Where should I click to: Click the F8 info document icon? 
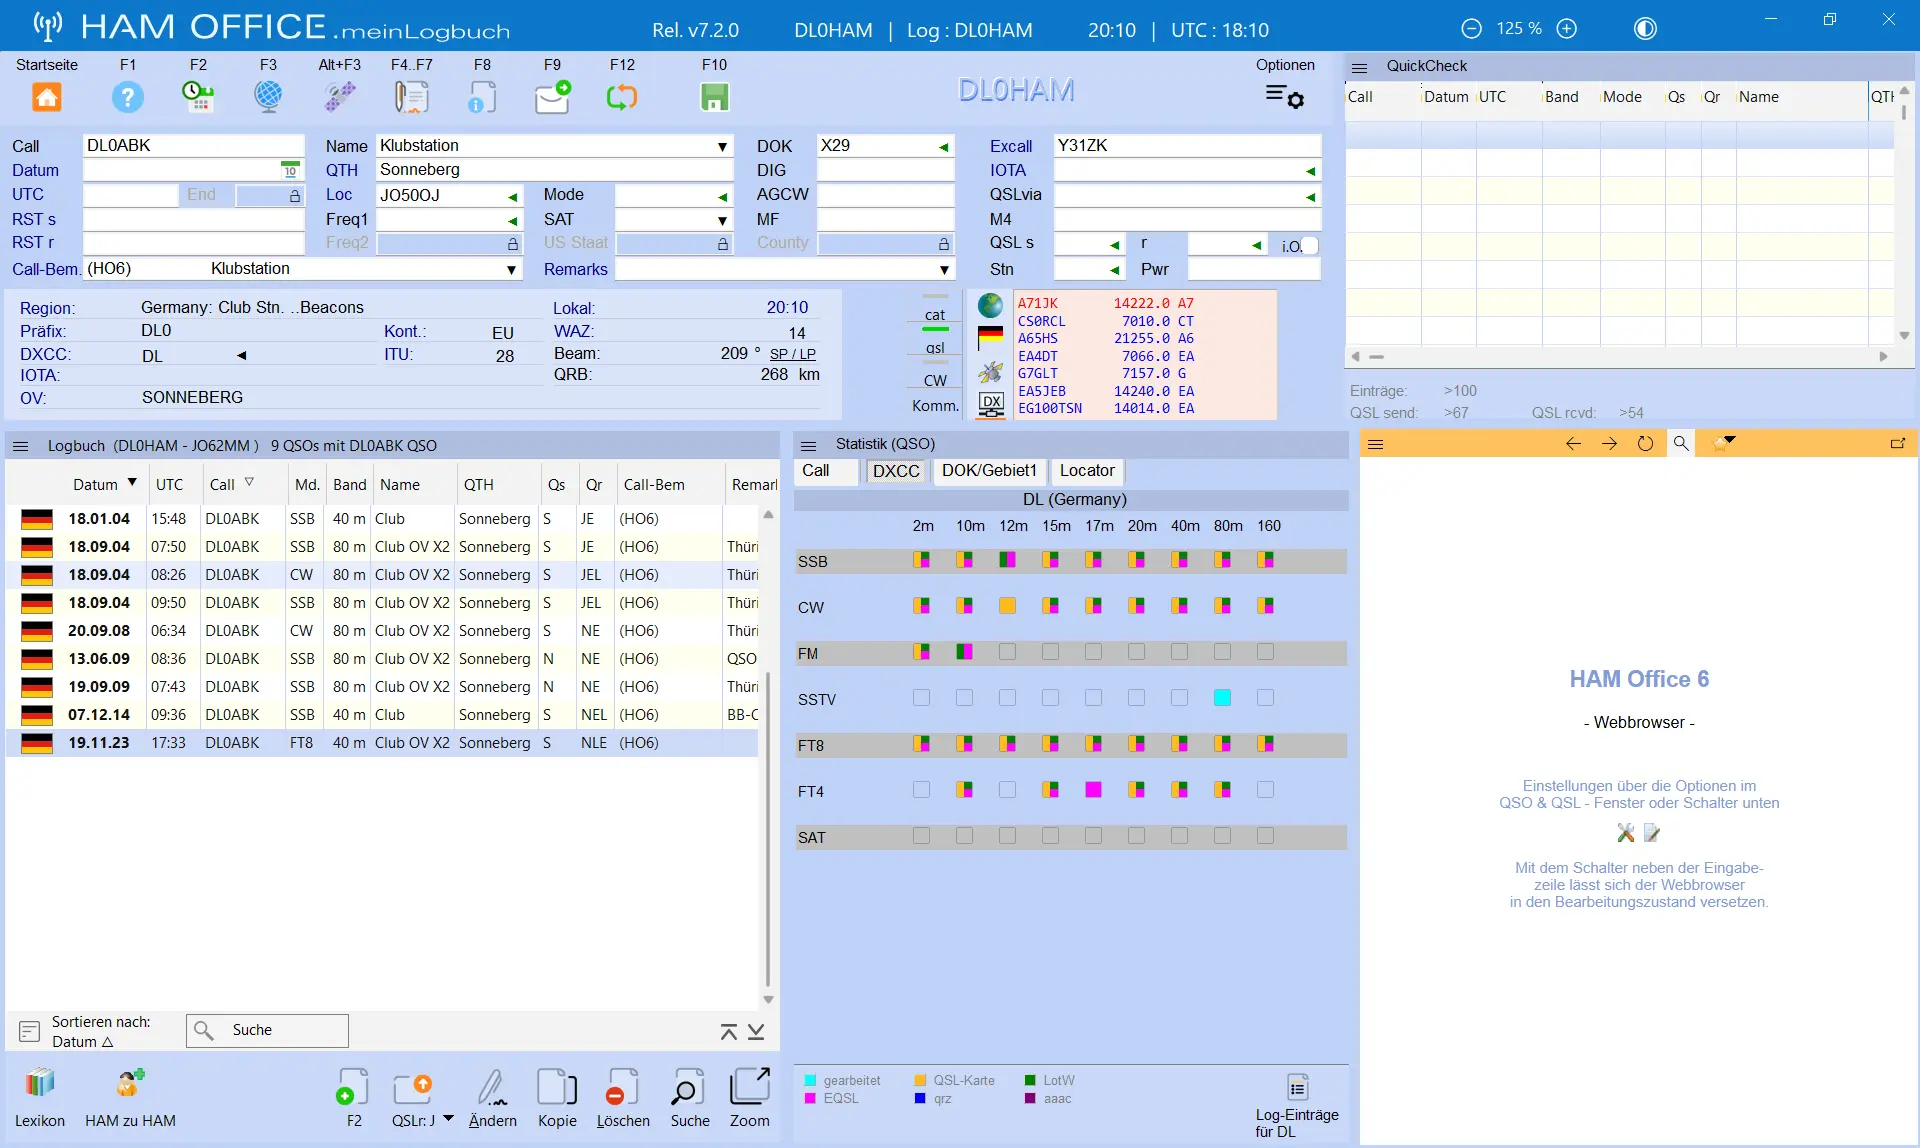(482, 97)
